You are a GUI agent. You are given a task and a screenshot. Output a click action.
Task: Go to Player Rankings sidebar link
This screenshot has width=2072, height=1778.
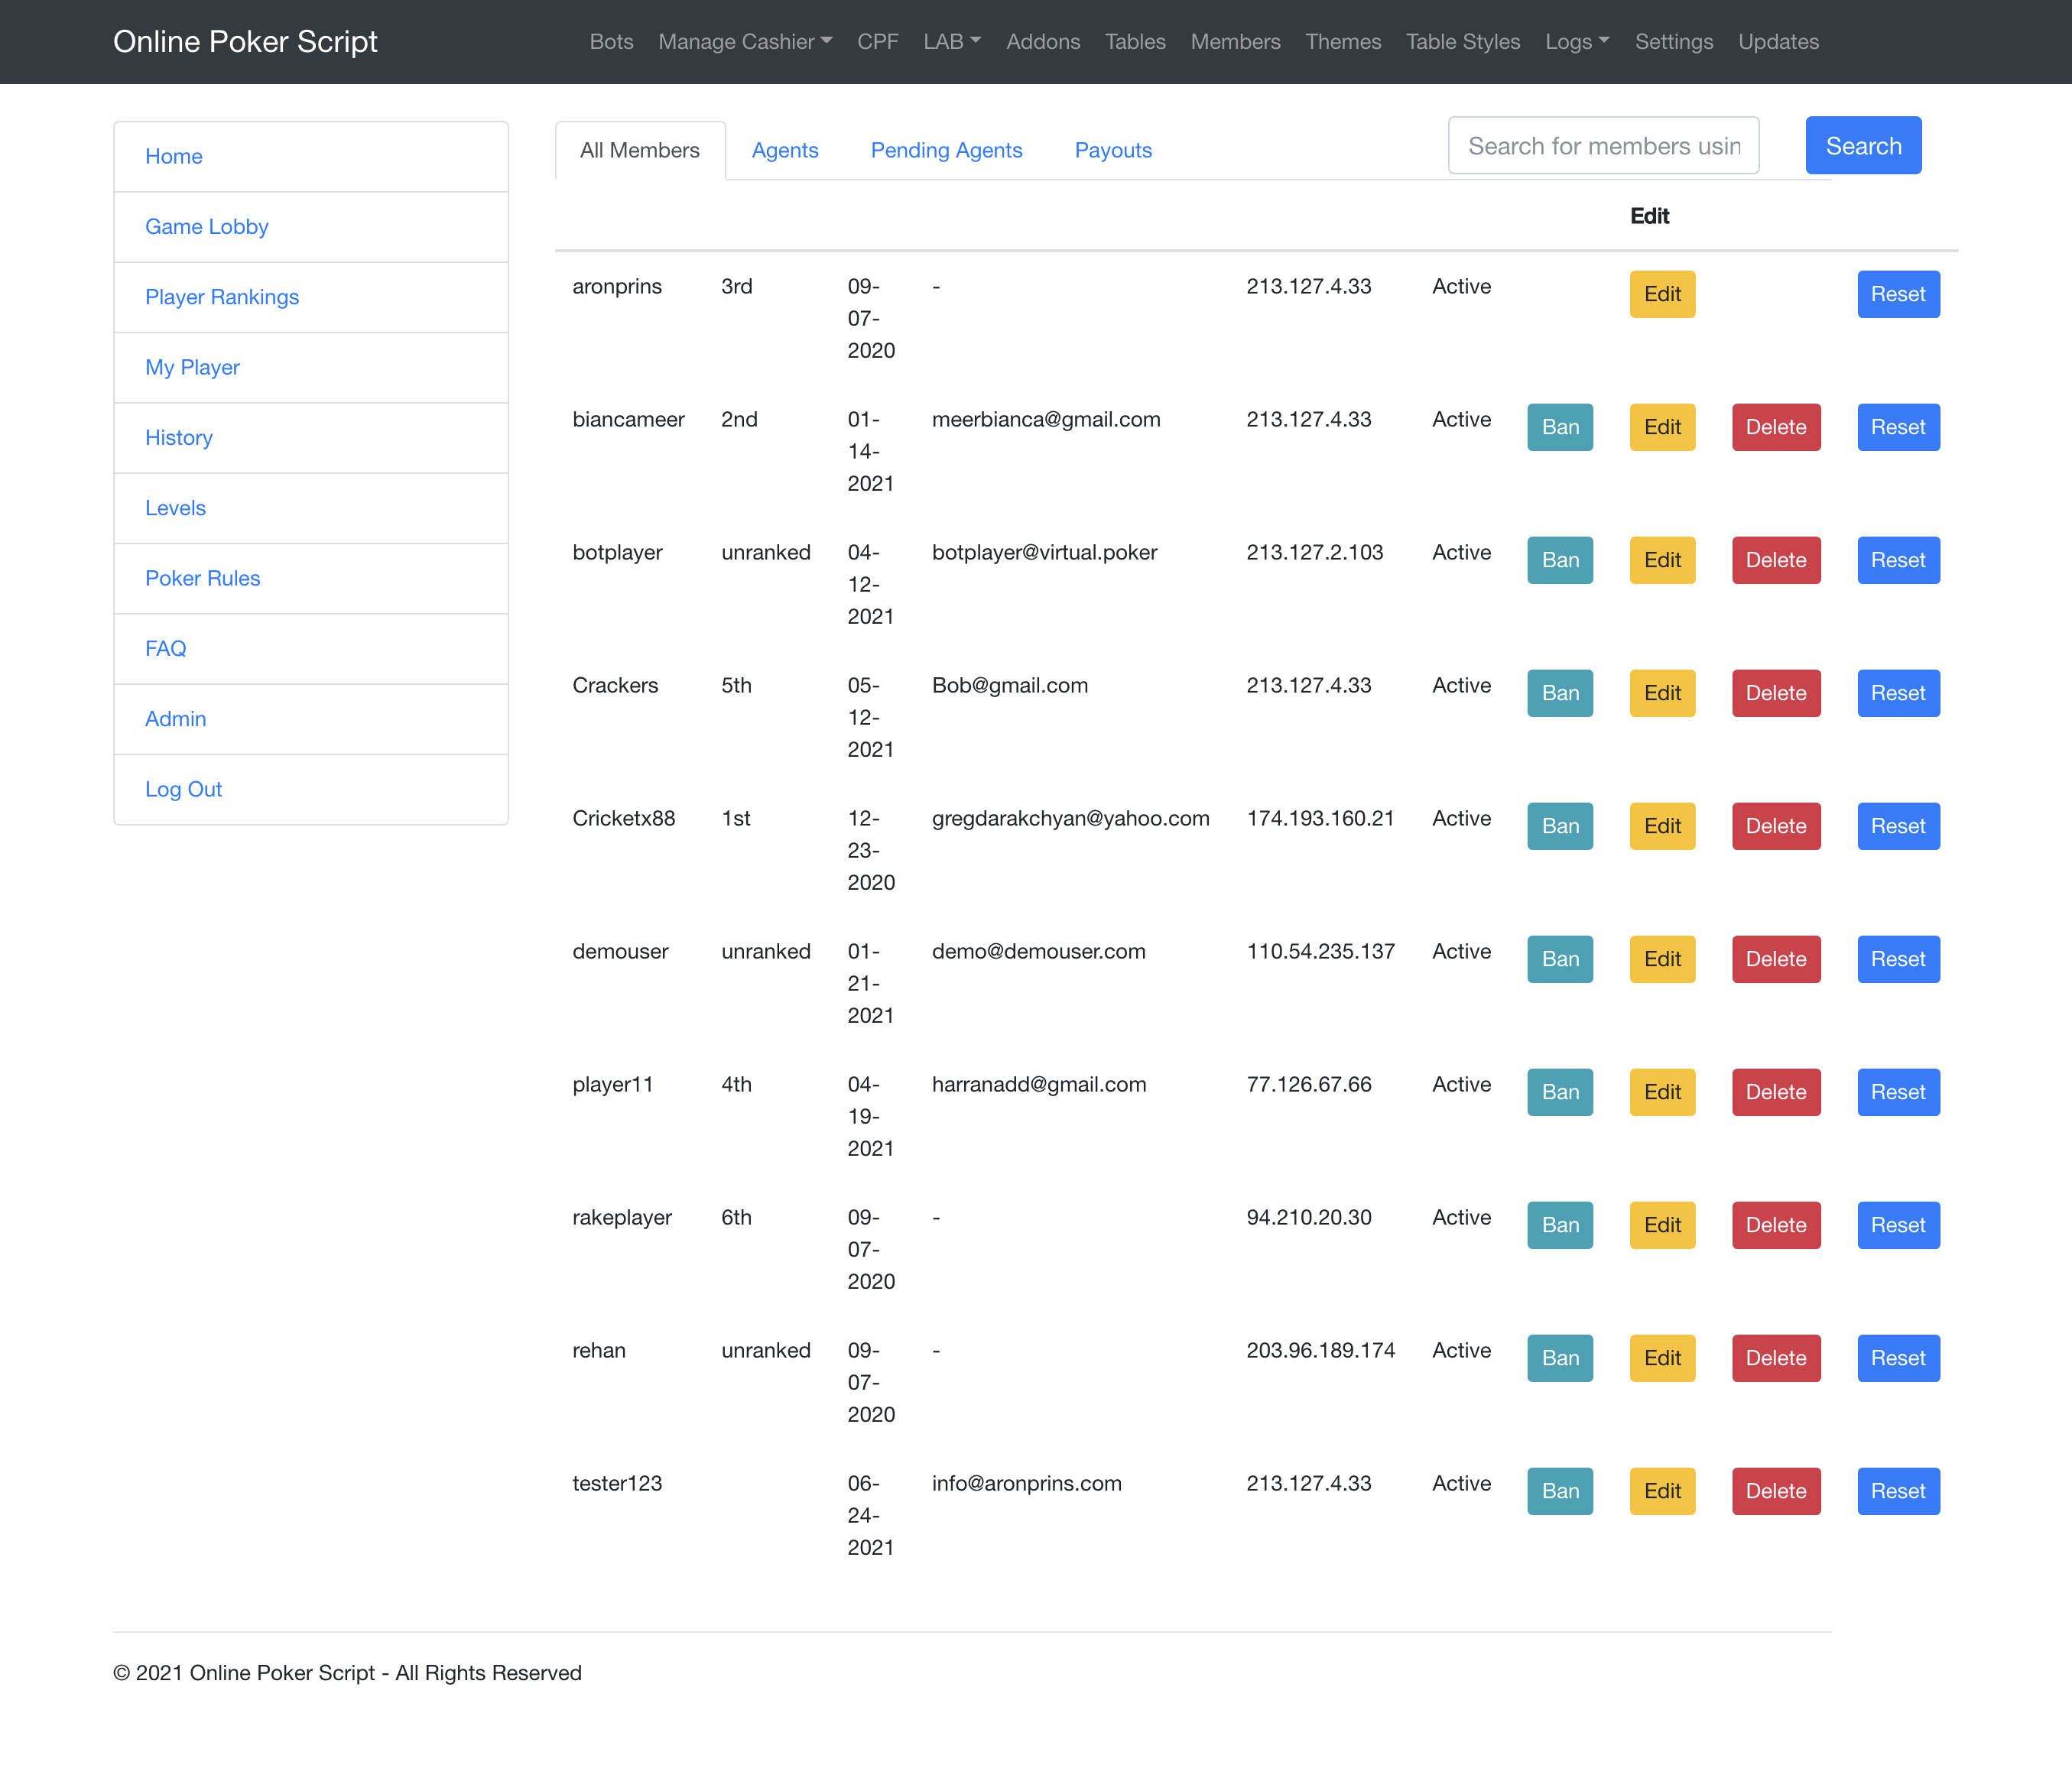pos(222,297)
